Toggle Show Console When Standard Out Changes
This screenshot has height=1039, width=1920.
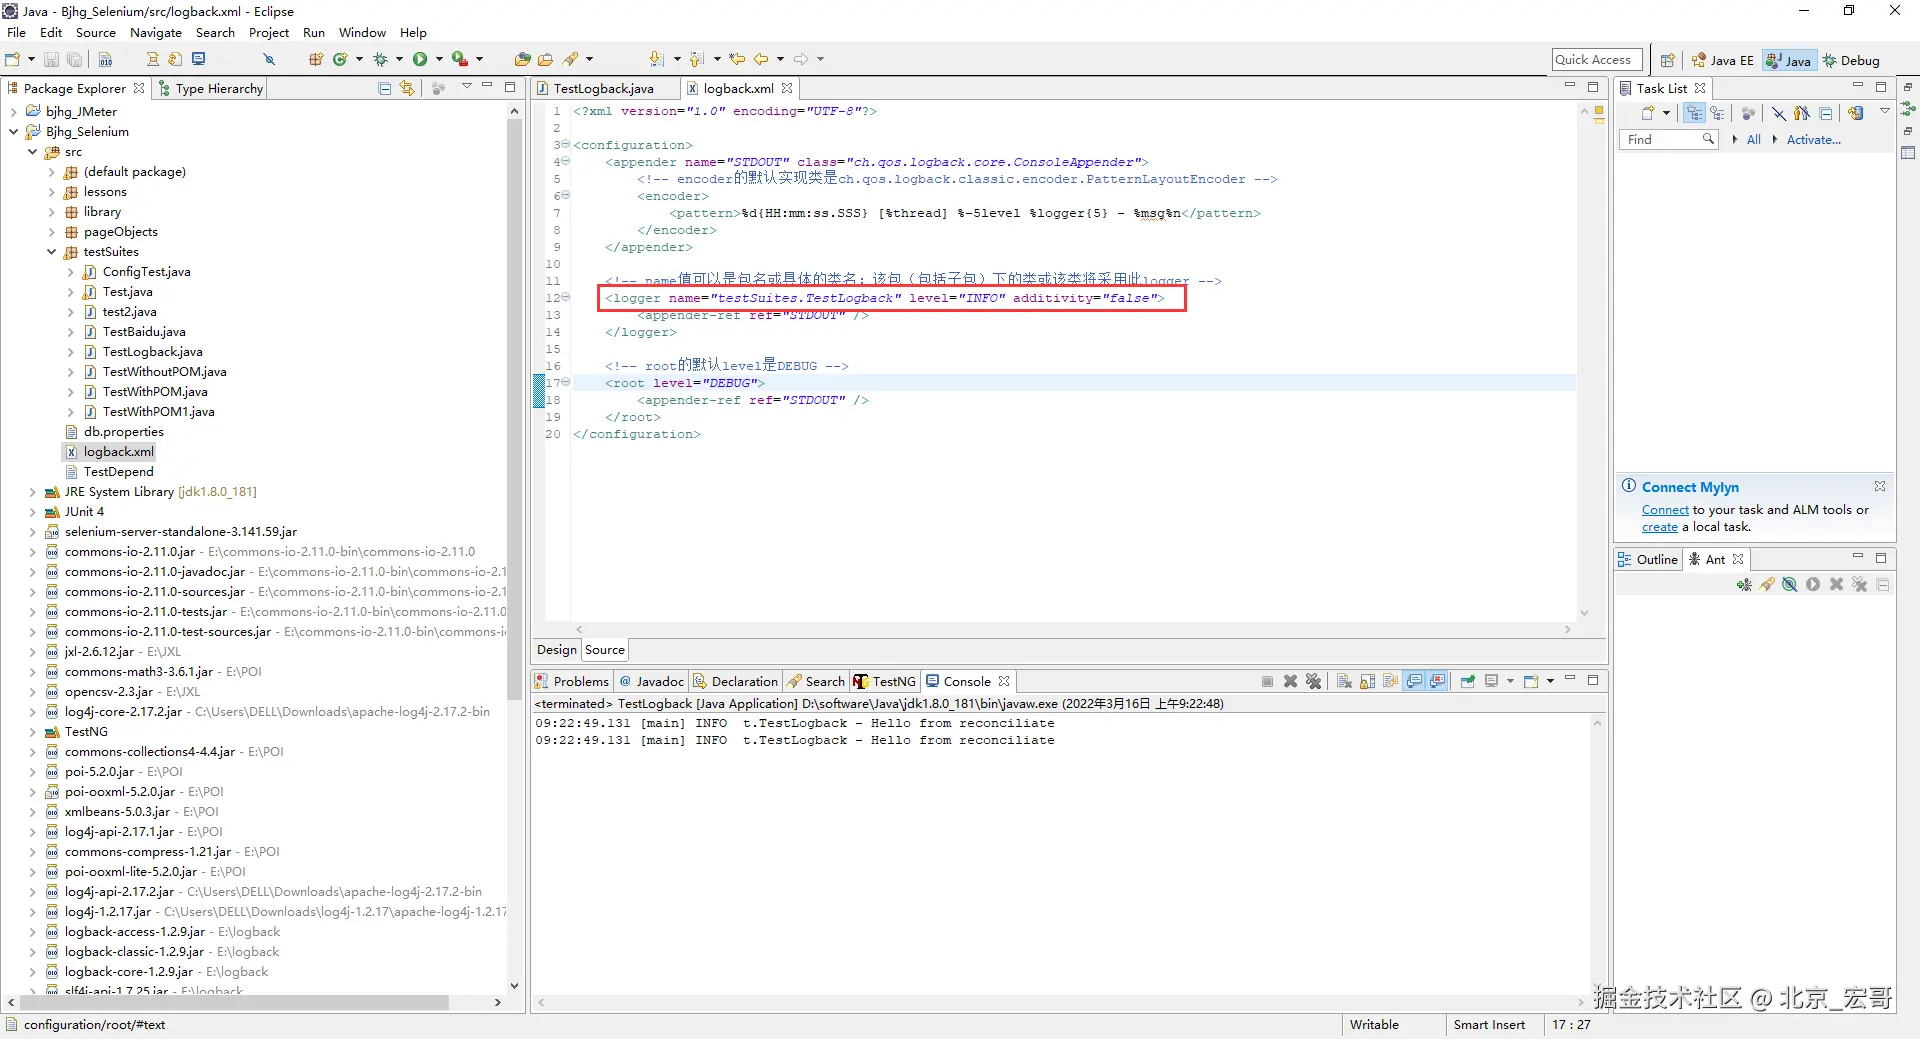pos(1414,682)
